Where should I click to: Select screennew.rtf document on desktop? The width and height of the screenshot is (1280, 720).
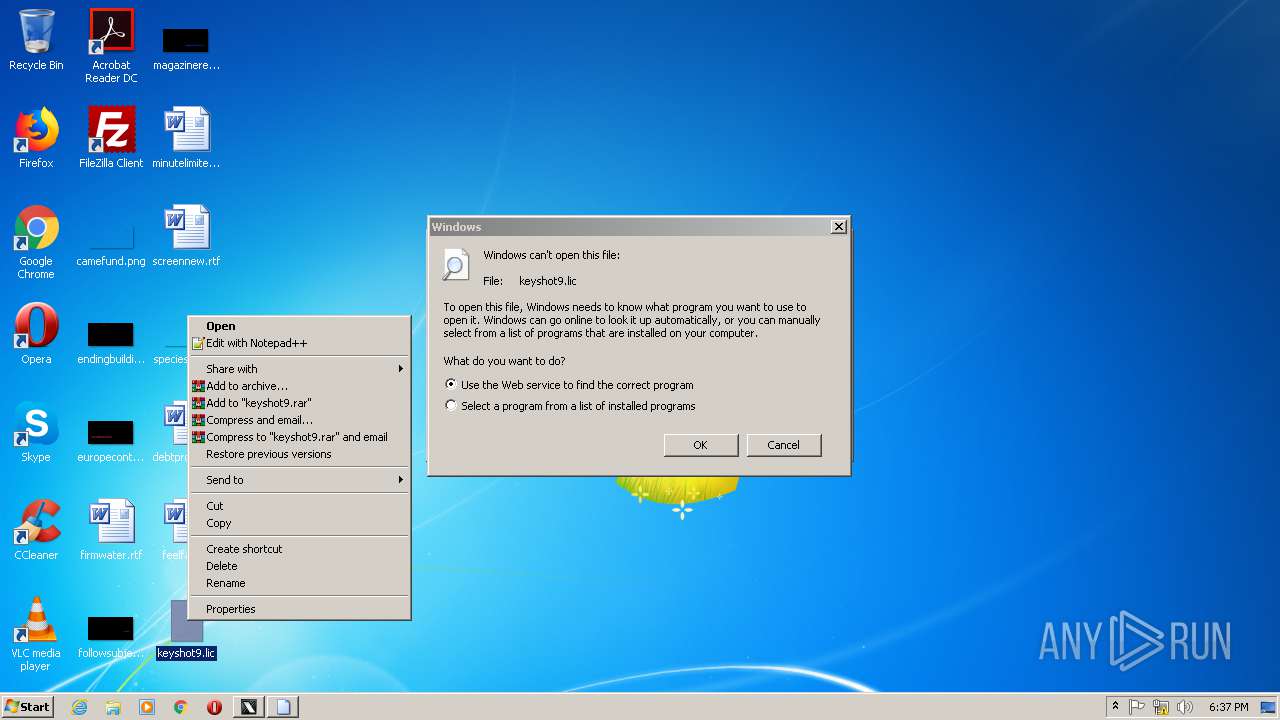(186, 236)
